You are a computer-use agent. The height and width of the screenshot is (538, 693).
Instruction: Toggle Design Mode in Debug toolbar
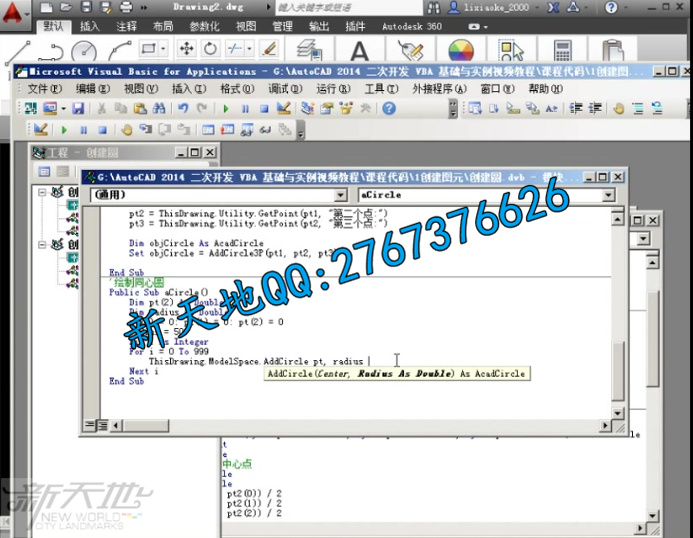click(x=41, y=130)
